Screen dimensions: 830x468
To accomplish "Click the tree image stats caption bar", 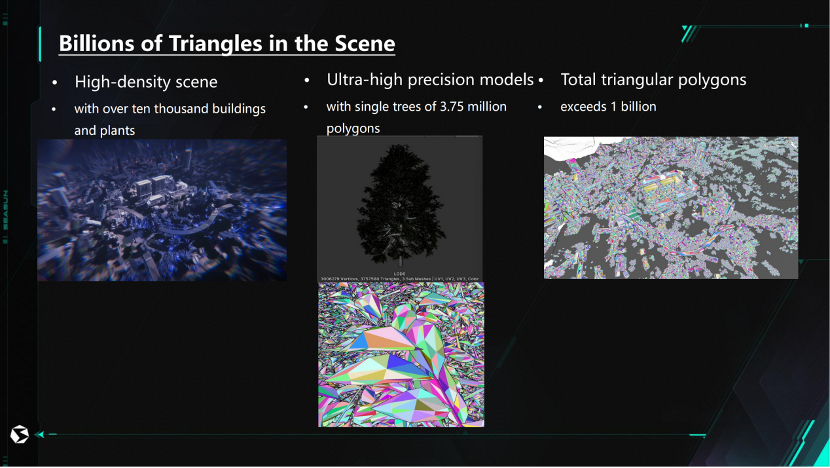I will (x=399, y=278).
